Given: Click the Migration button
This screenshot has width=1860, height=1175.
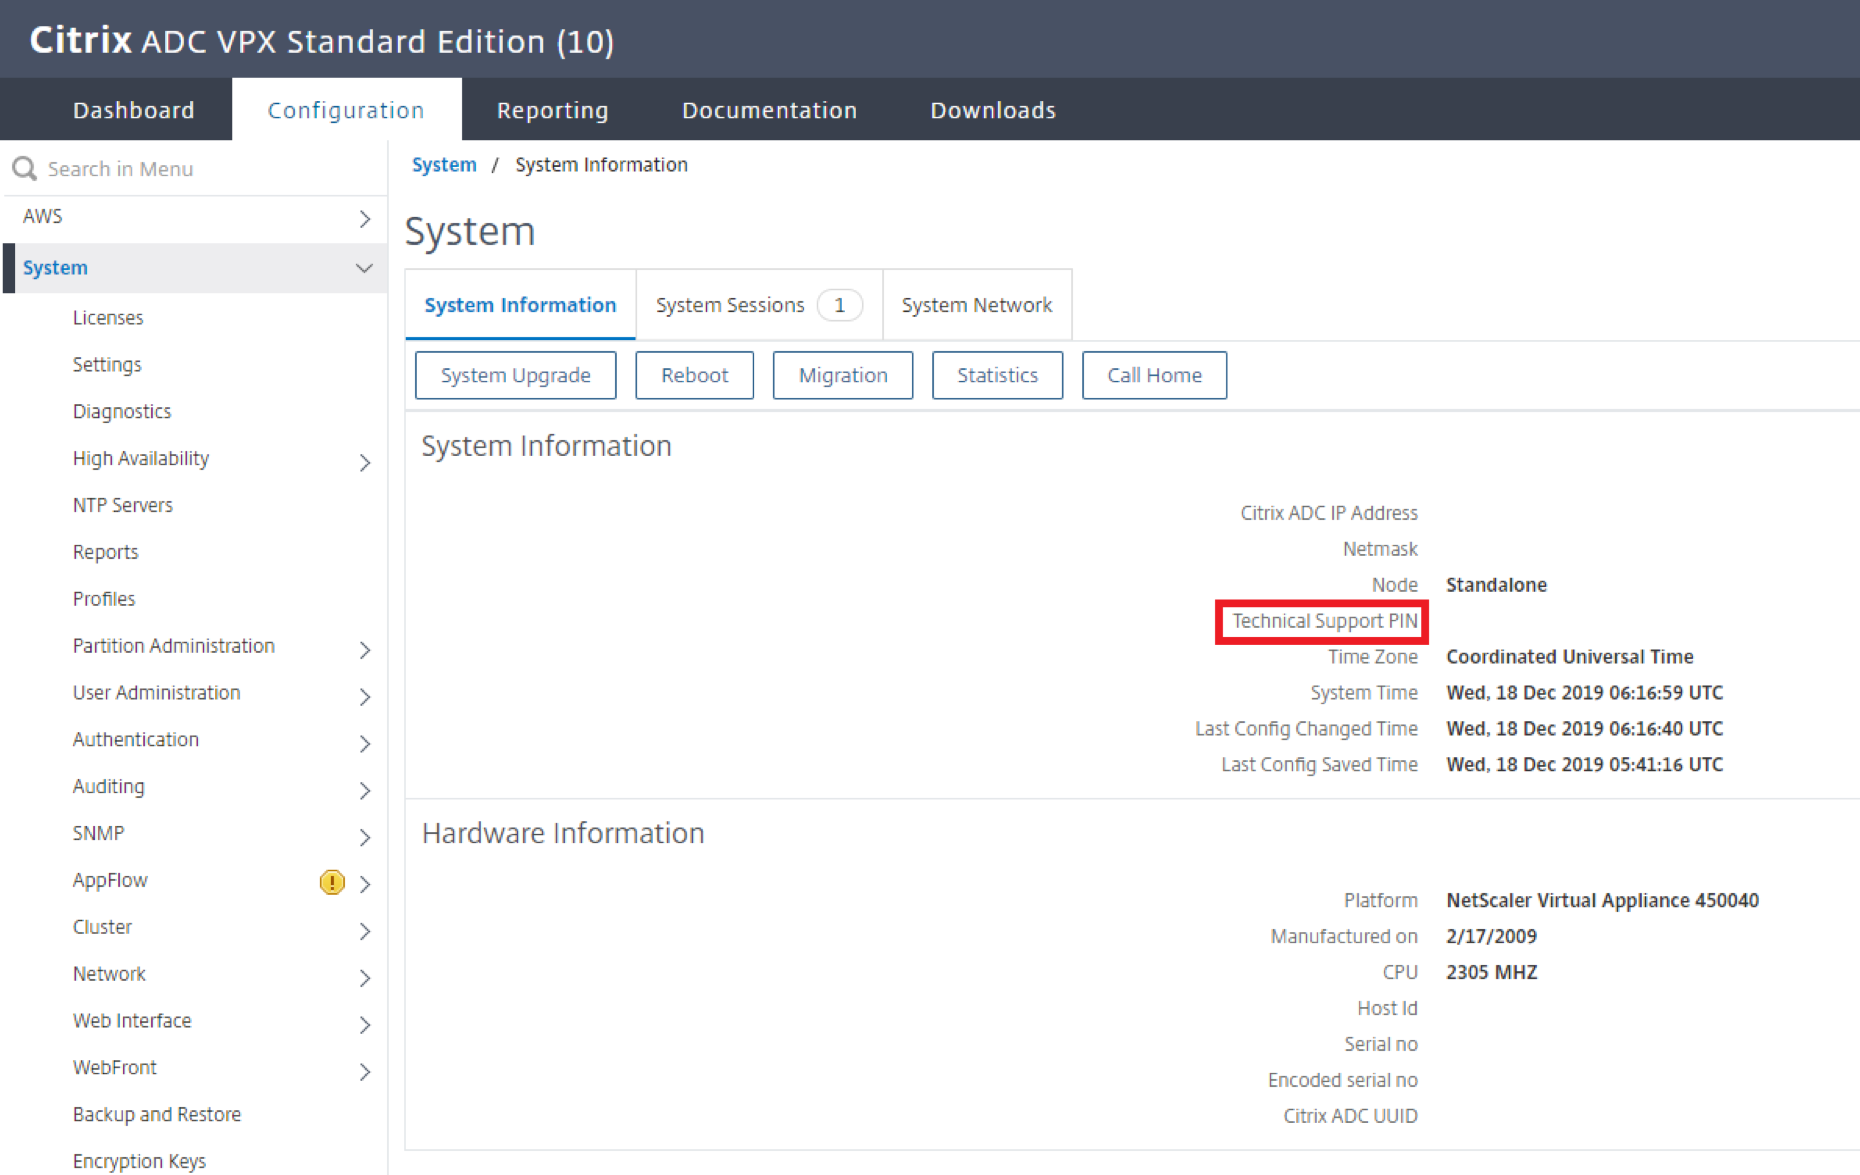Looking at the screenshot, I should point(843,375).
